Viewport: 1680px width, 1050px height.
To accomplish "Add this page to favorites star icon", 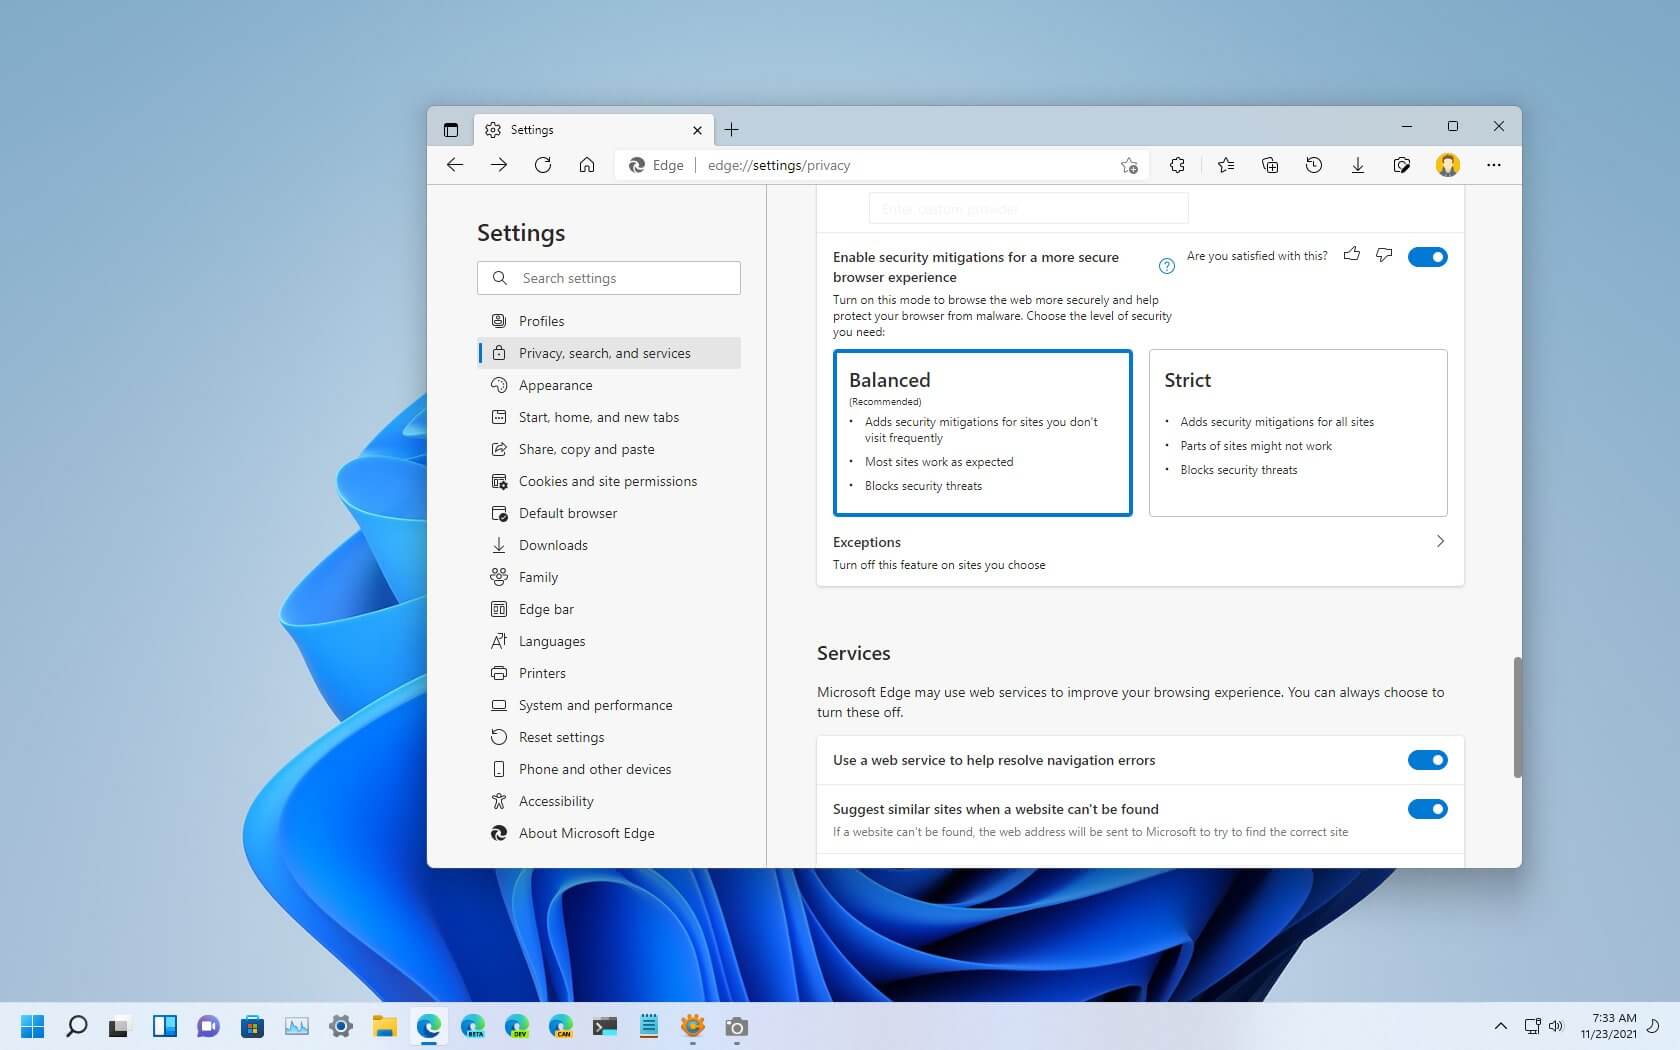I will click(1129, 166).
